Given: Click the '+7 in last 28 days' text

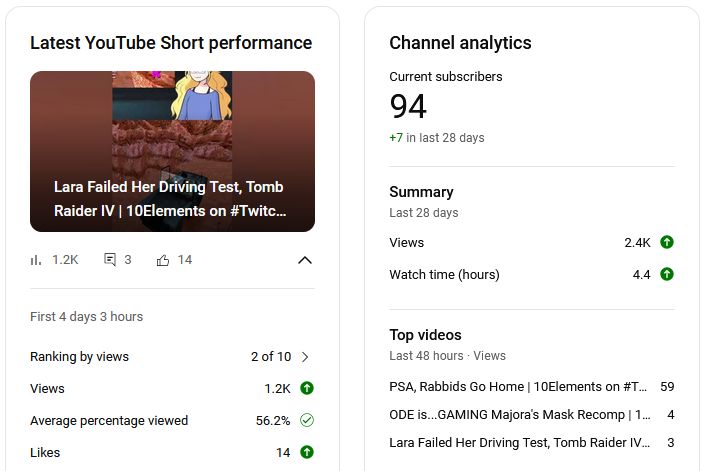Looking at the screenshot, I should [437, 137].
